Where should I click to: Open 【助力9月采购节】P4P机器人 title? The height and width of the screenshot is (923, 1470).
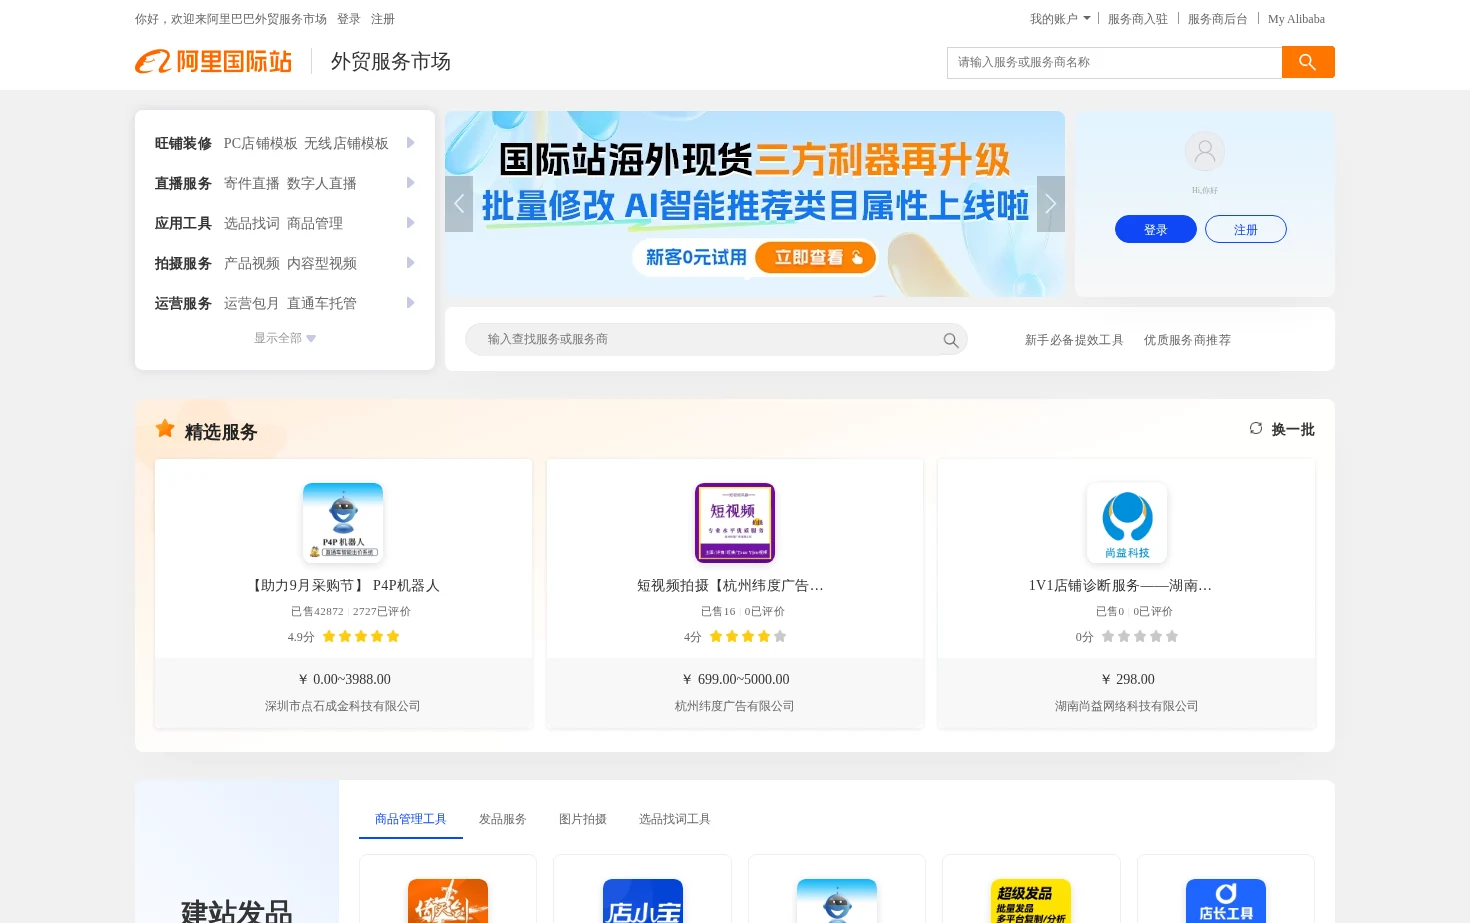coord(343,586)
